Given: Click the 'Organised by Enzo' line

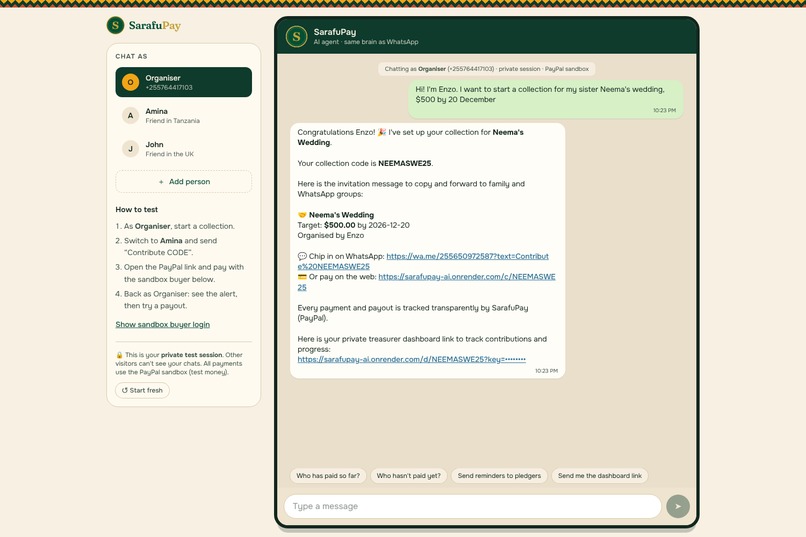Looking at the screenshot, I should click(x=331, y=235).
